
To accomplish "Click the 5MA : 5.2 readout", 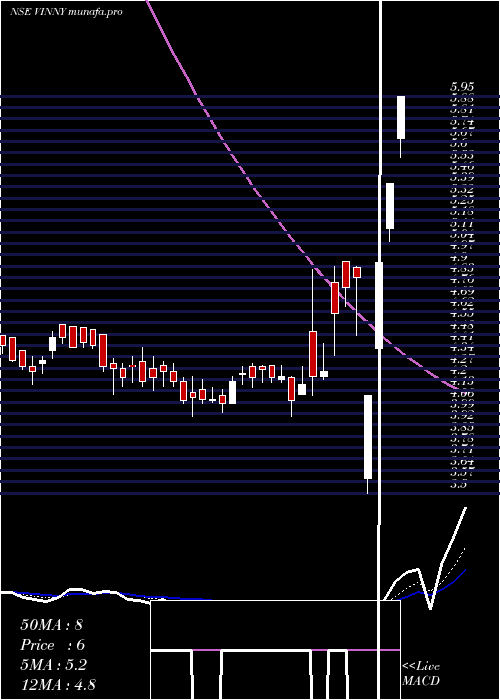I will [x=53, y=665].
